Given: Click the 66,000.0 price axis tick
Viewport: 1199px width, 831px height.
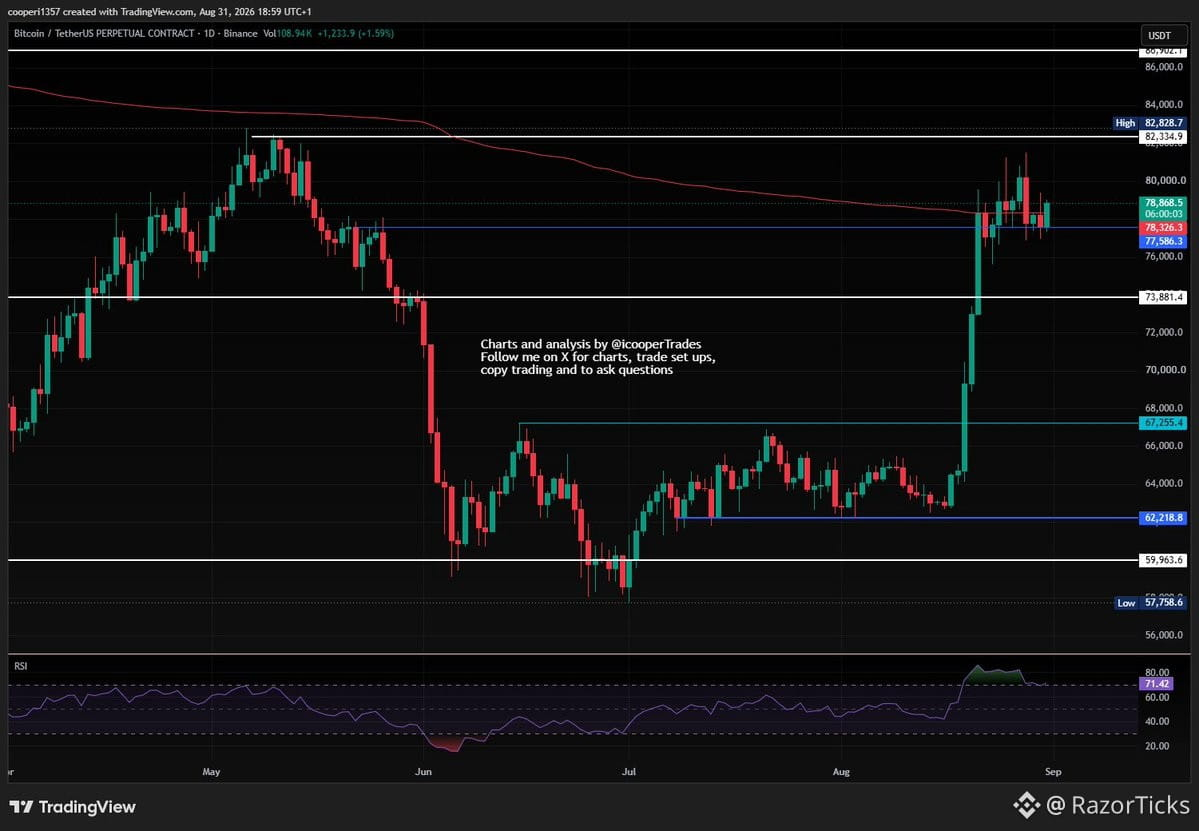Looking at the screenshot, I should (1164, 446).
